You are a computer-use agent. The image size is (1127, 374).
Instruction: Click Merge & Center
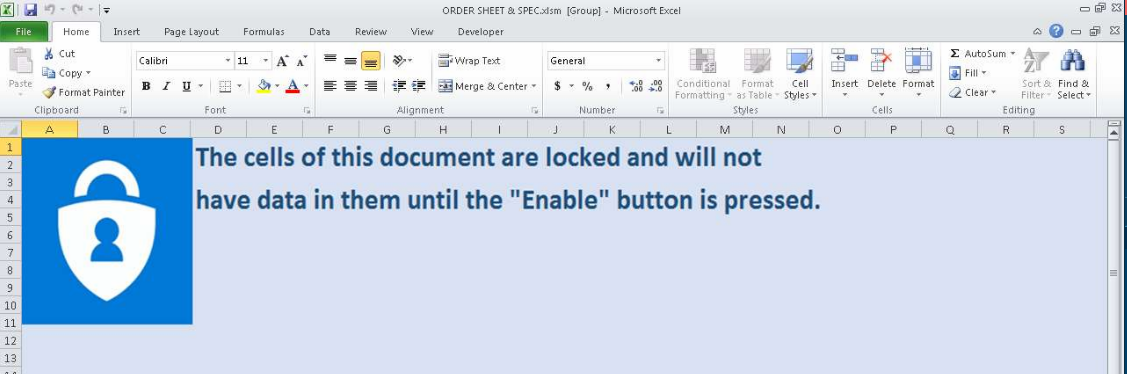[482, 86]
